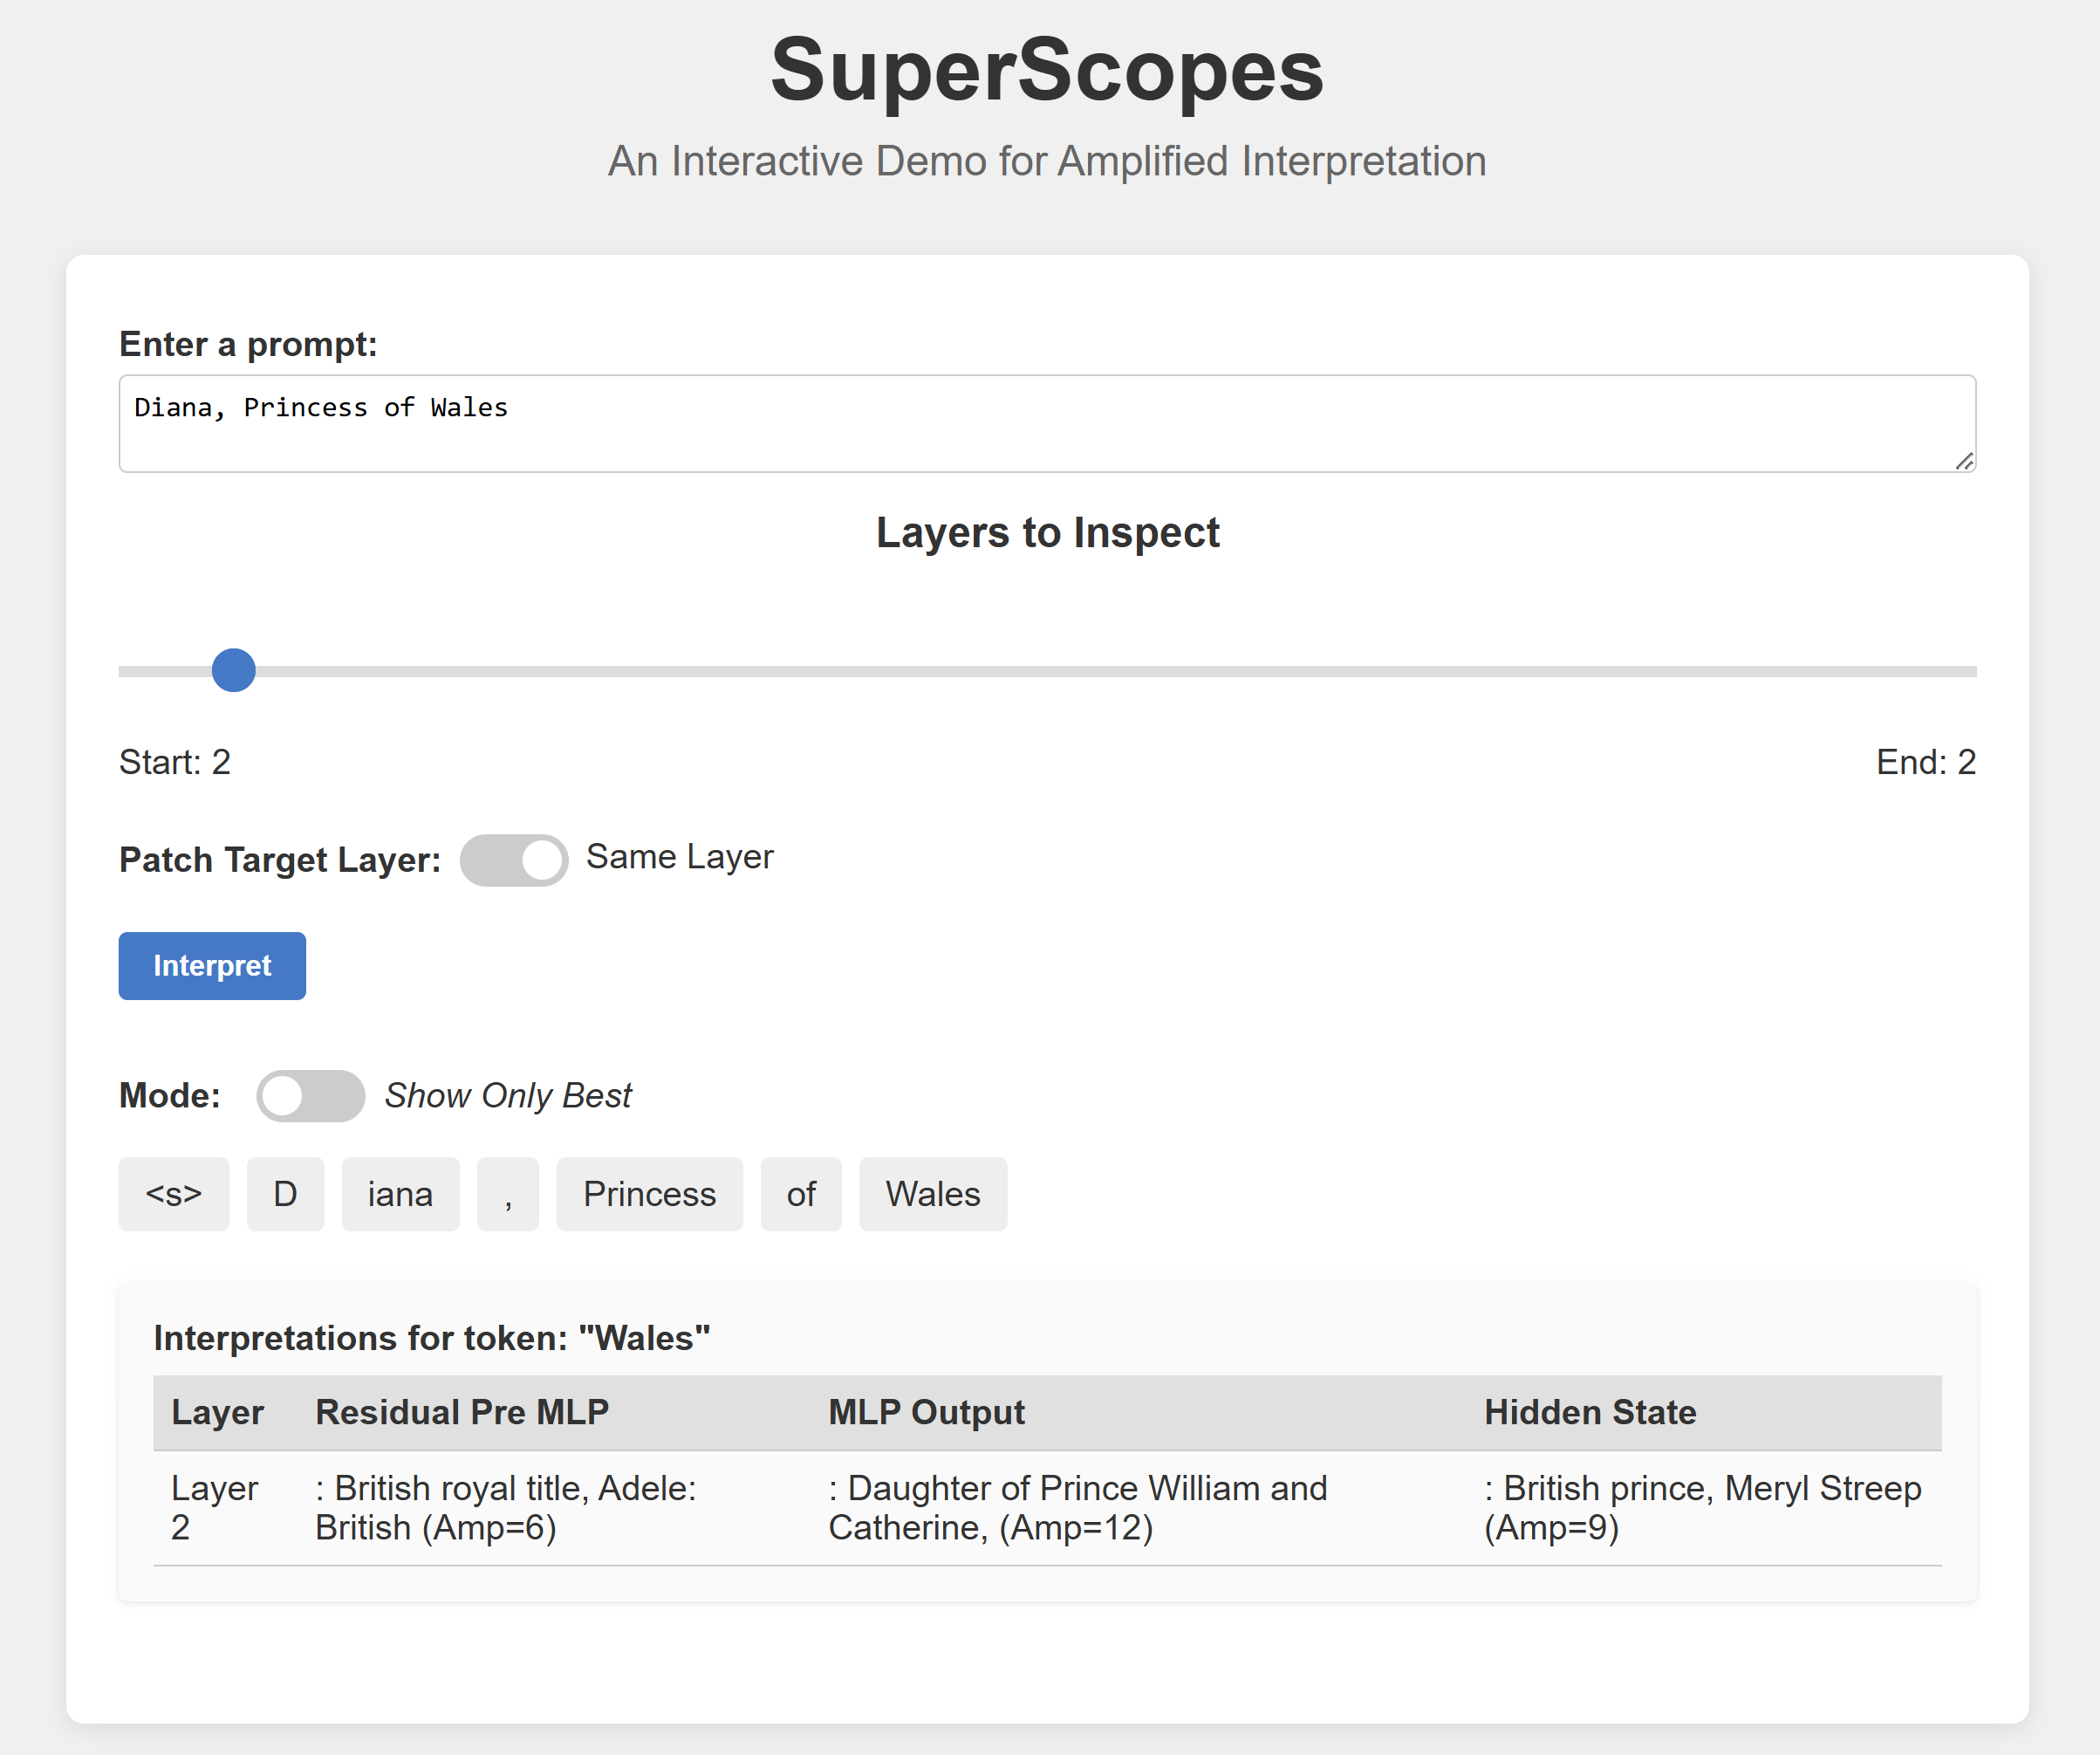The image size is (2100, 1755).
Task: Select the D token chip
Action: pos(285,1194)
